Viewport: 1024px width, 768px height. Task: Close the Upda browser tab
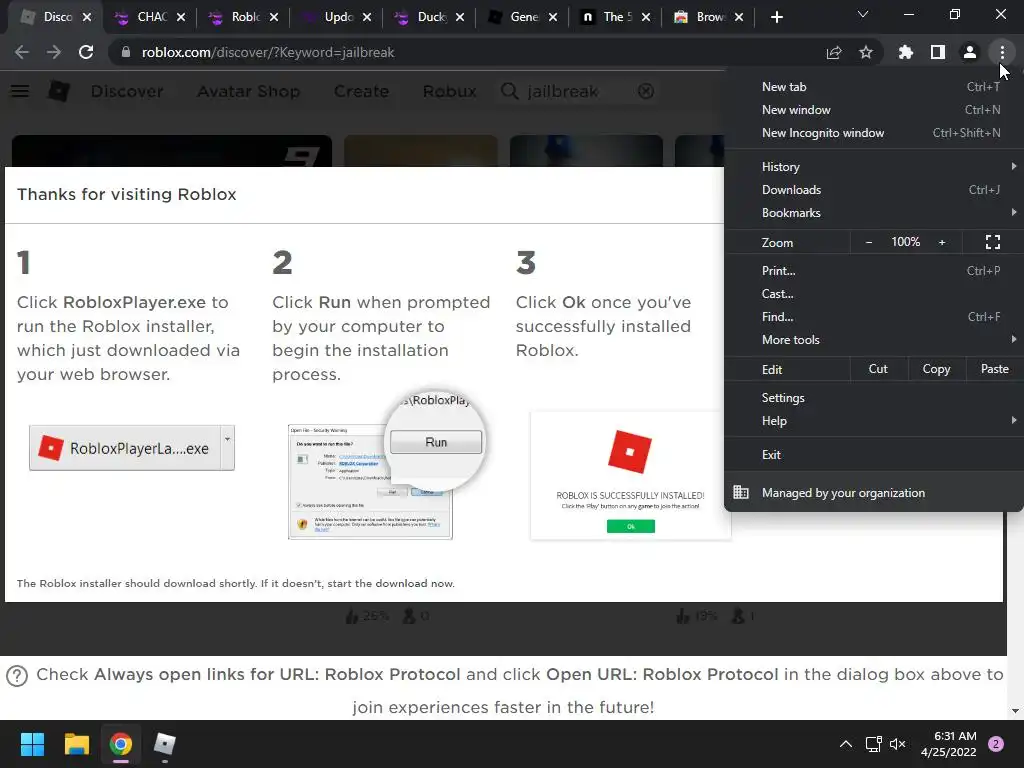coord(367,18)
